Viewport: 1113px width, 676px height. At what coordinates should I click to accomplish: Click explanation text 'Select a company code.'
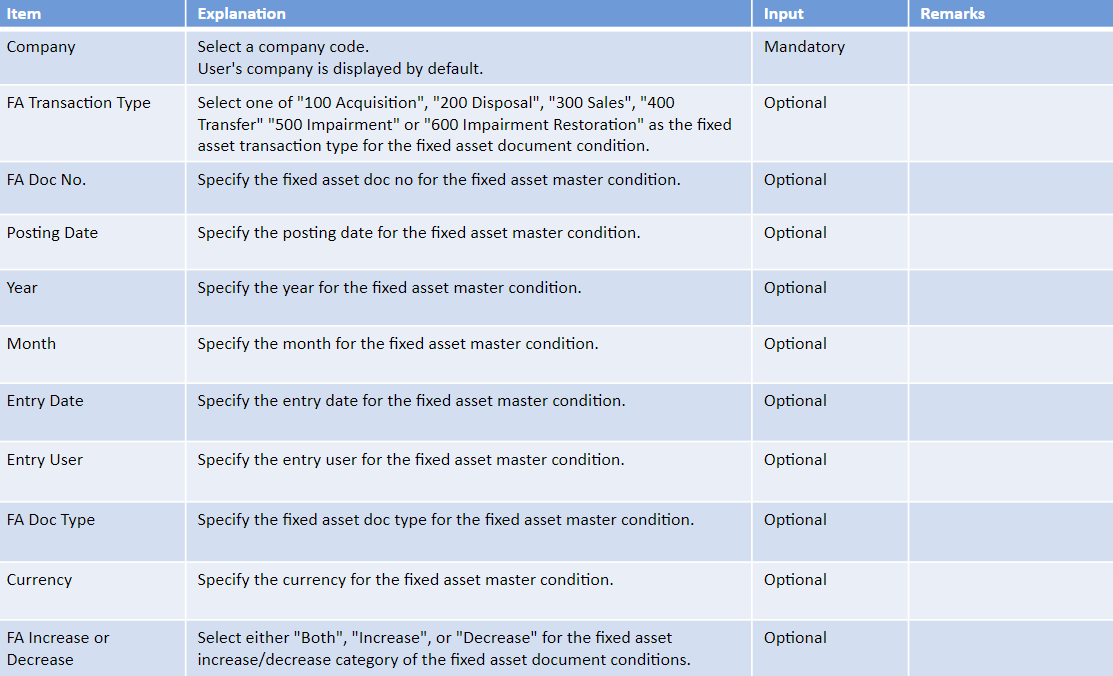283,47
